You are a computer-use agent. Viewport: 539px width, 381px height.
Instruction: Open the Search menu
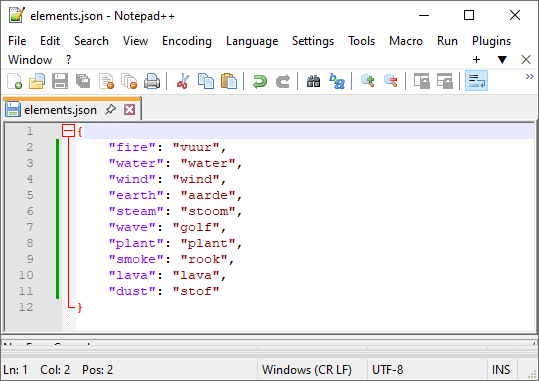[91, 41]
